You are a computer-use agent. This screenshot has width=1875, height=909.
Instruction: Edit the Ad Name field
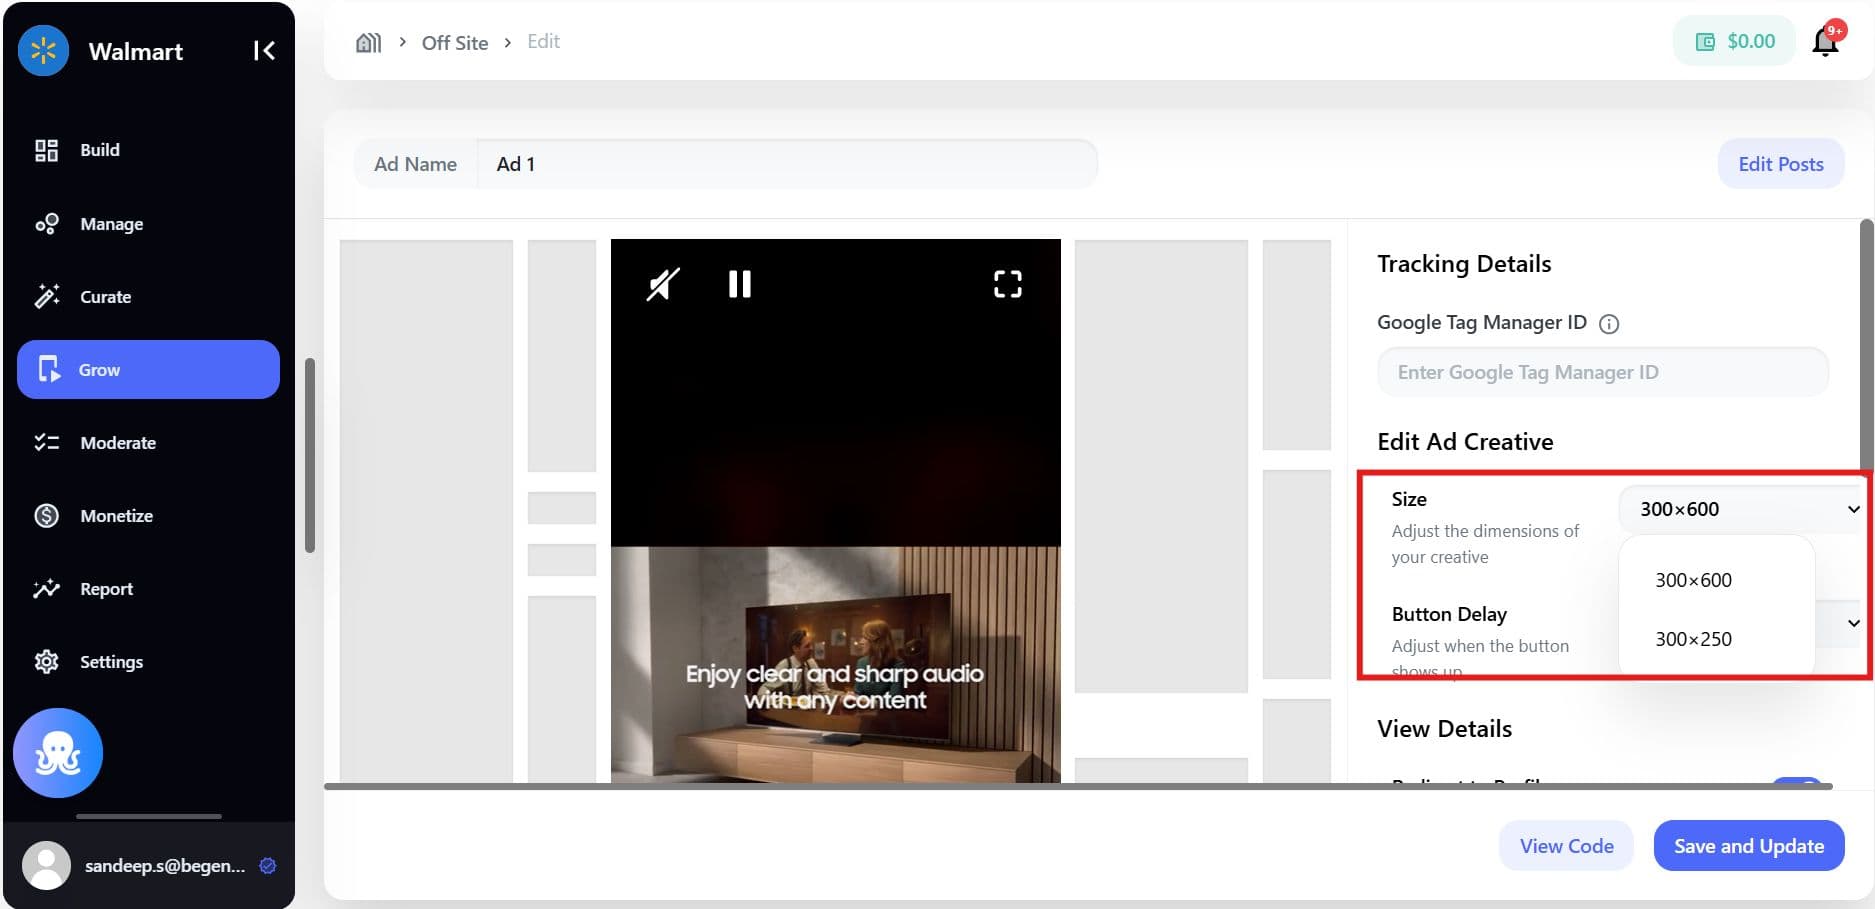point(786,164)
